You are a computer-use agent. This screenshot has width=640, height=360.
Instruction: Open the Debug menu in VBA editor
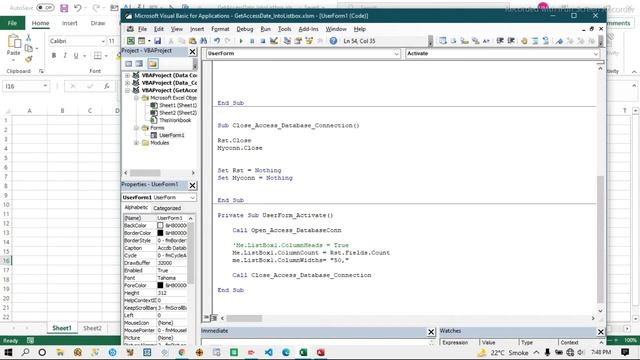[x=244, y=29]
